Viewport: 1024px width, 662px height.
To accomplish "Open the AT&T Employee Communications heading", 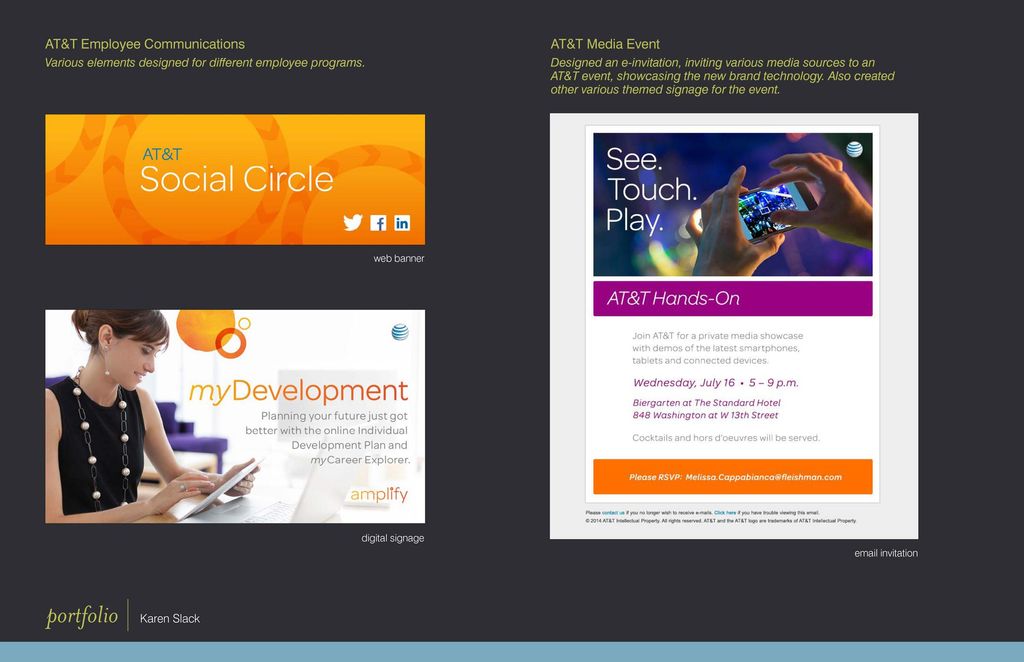I will 144,44.
